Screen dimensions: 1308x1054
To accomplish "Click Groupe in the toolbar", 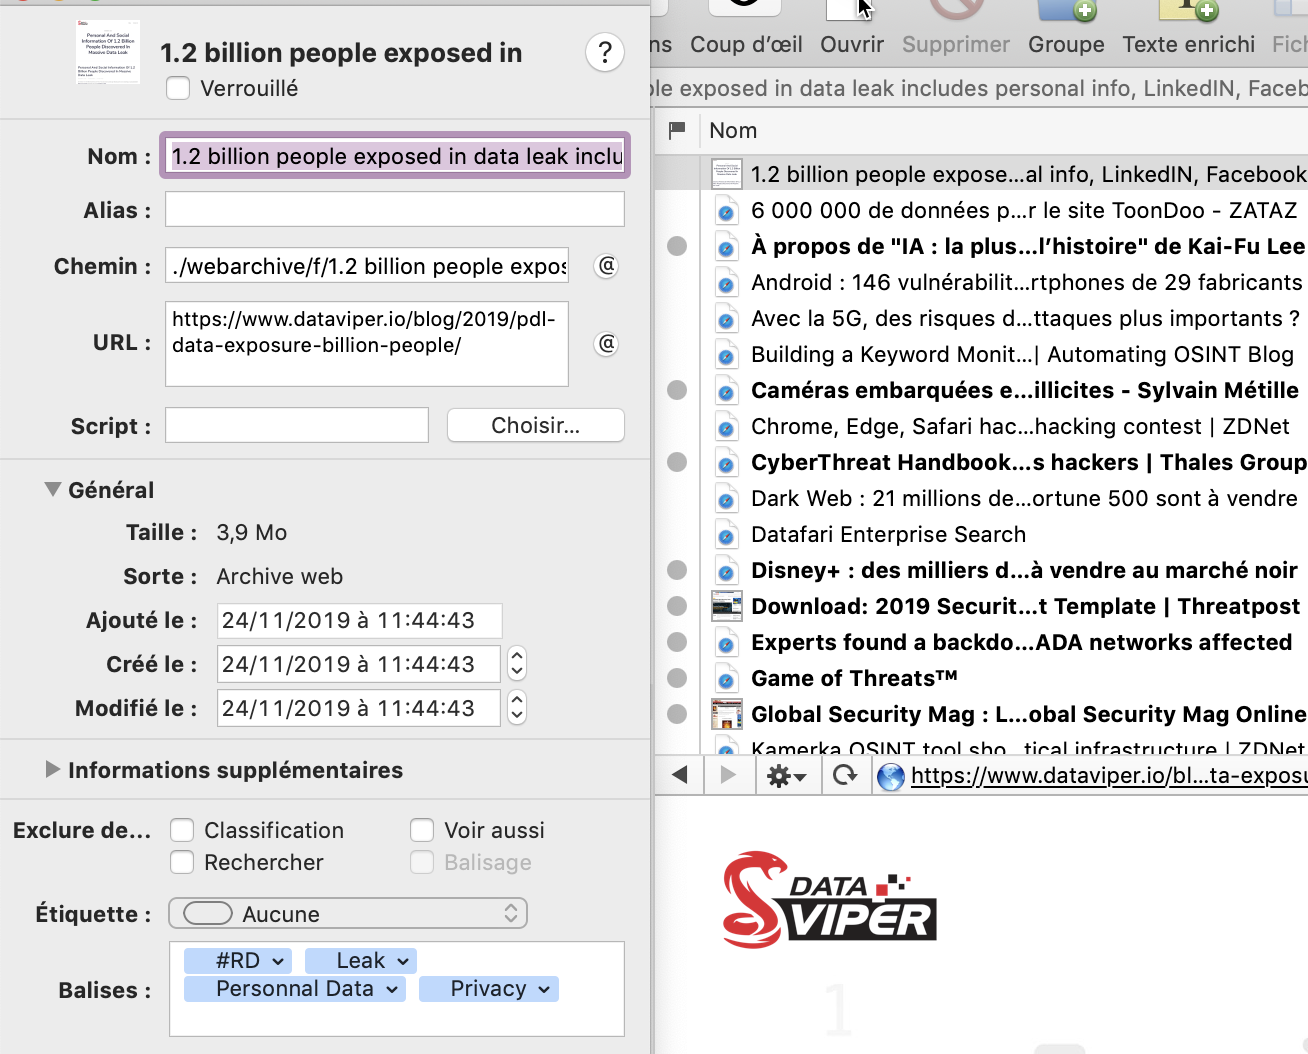I will (x=1066, y=30).
